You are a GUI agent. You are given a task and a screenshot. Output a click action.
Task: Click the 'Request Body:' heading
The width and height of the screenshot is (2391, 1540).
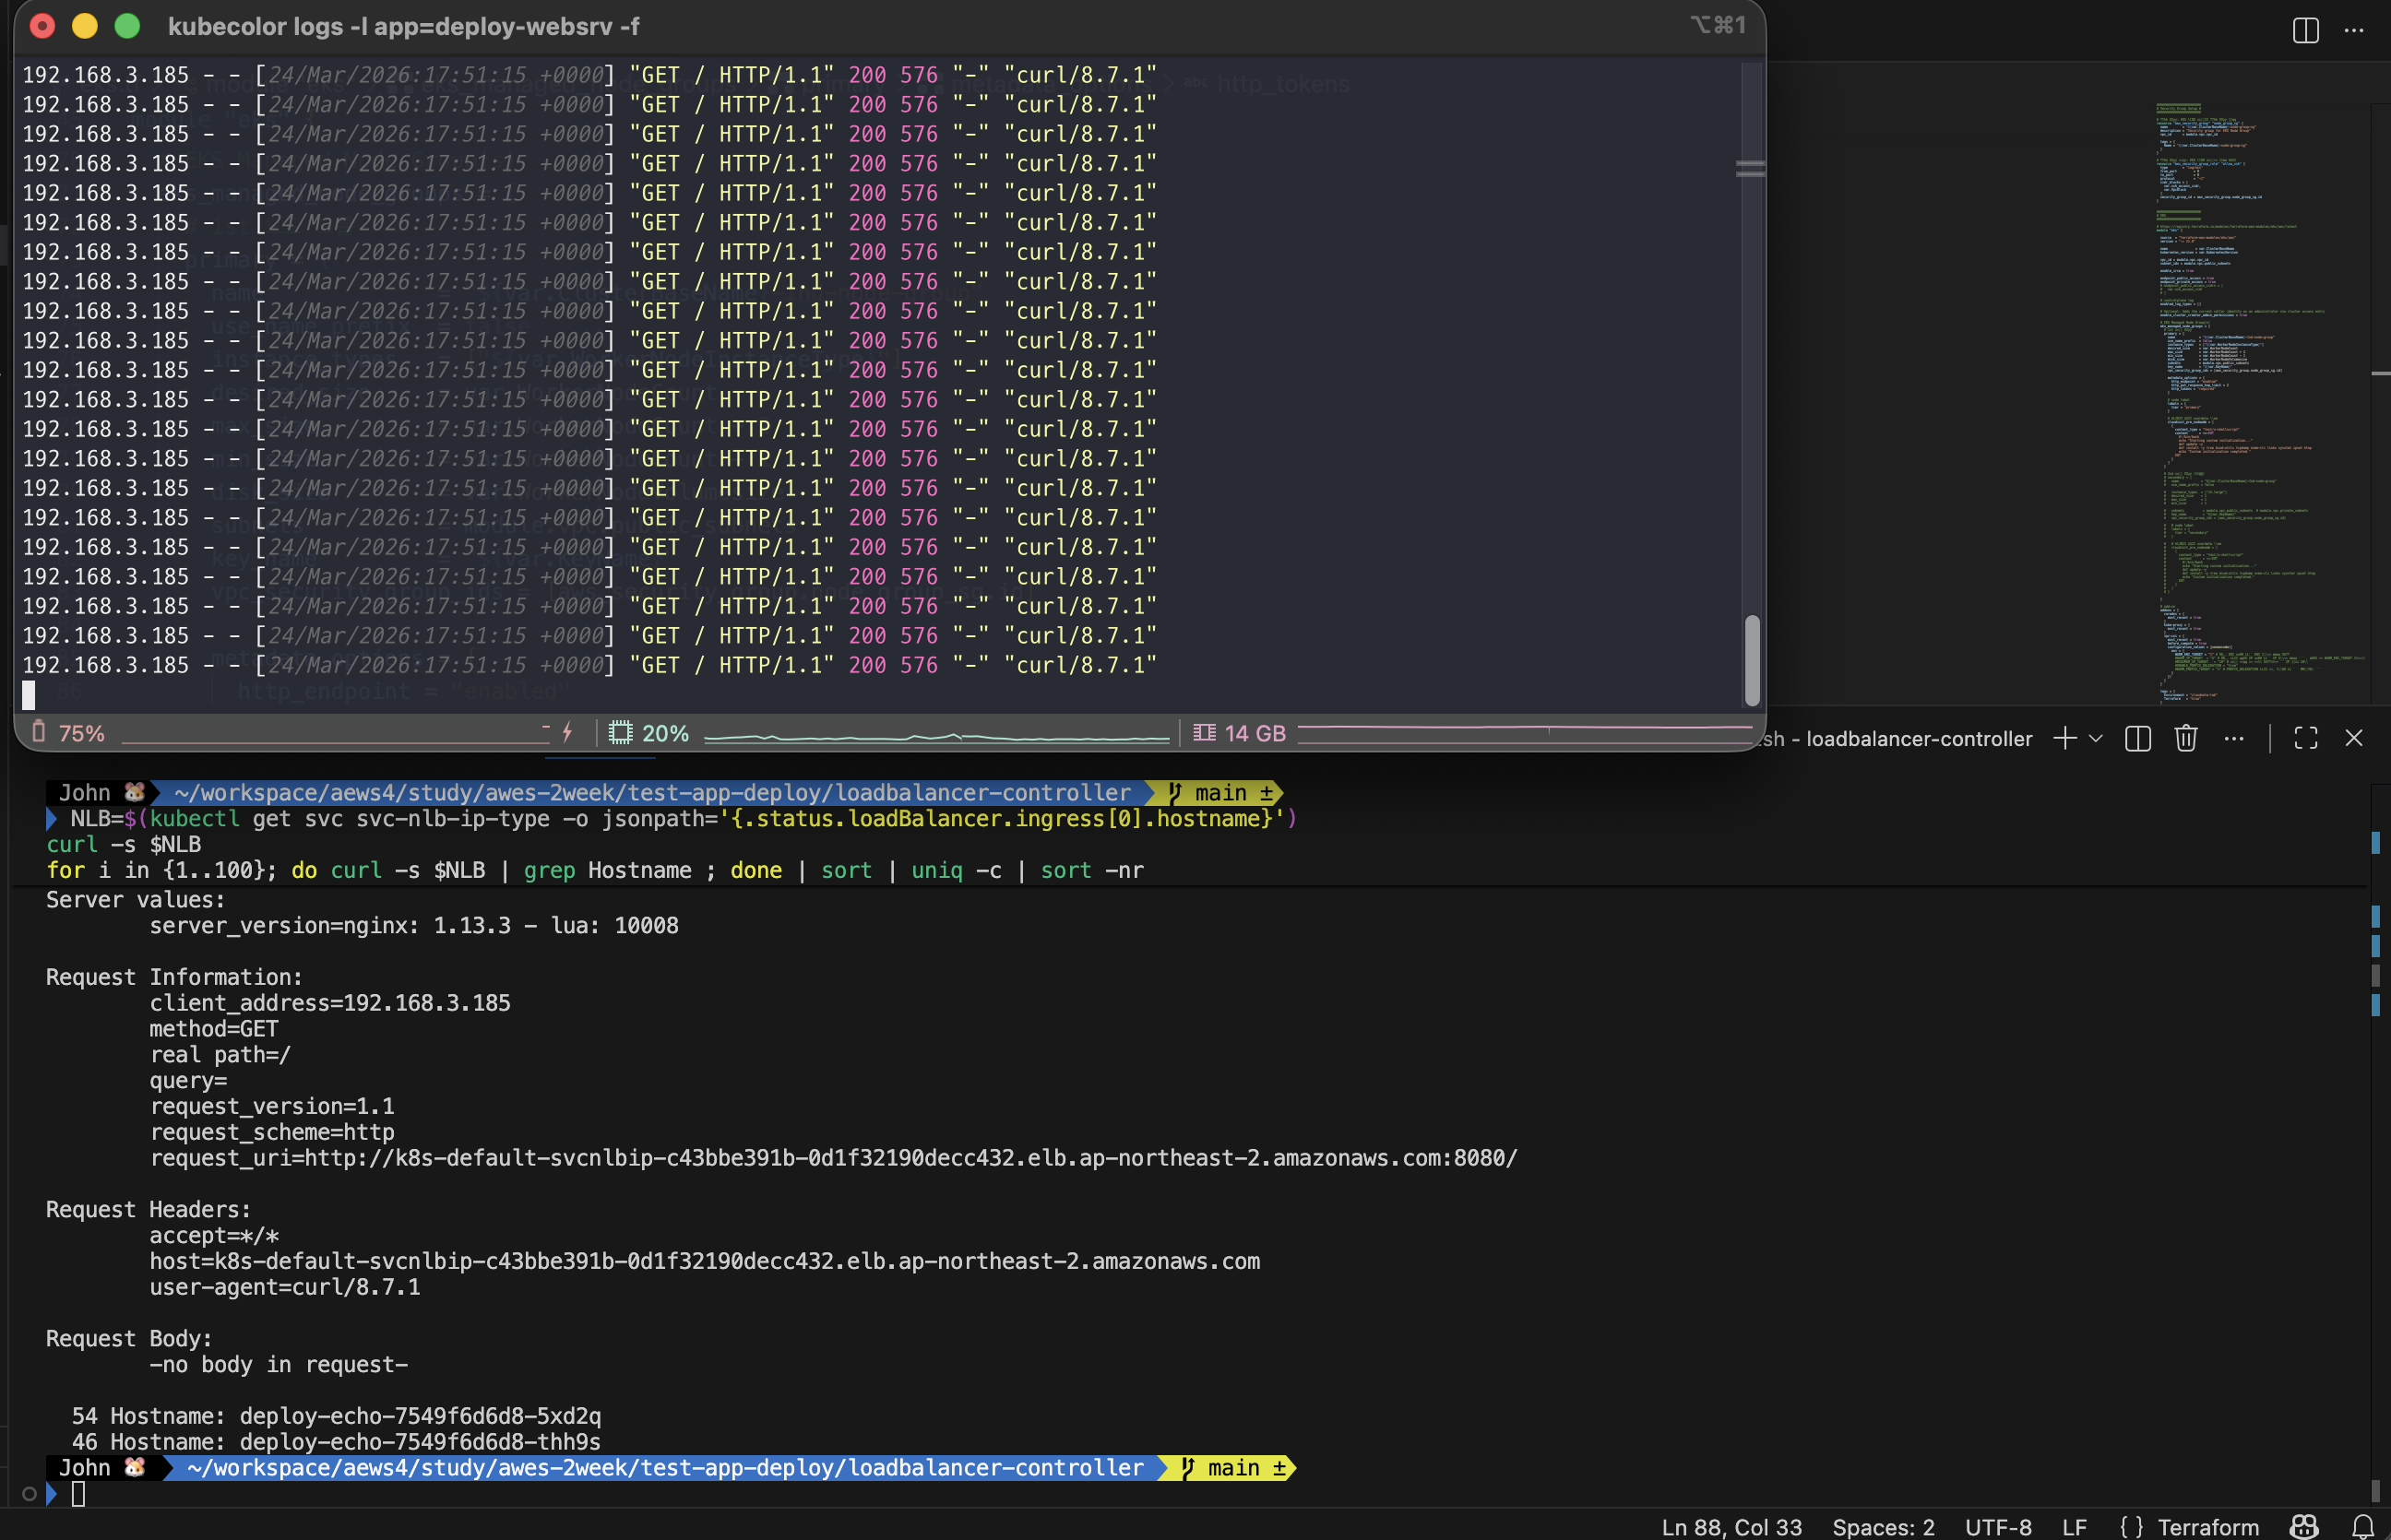pyautogui.click(x=129, y=1339)
